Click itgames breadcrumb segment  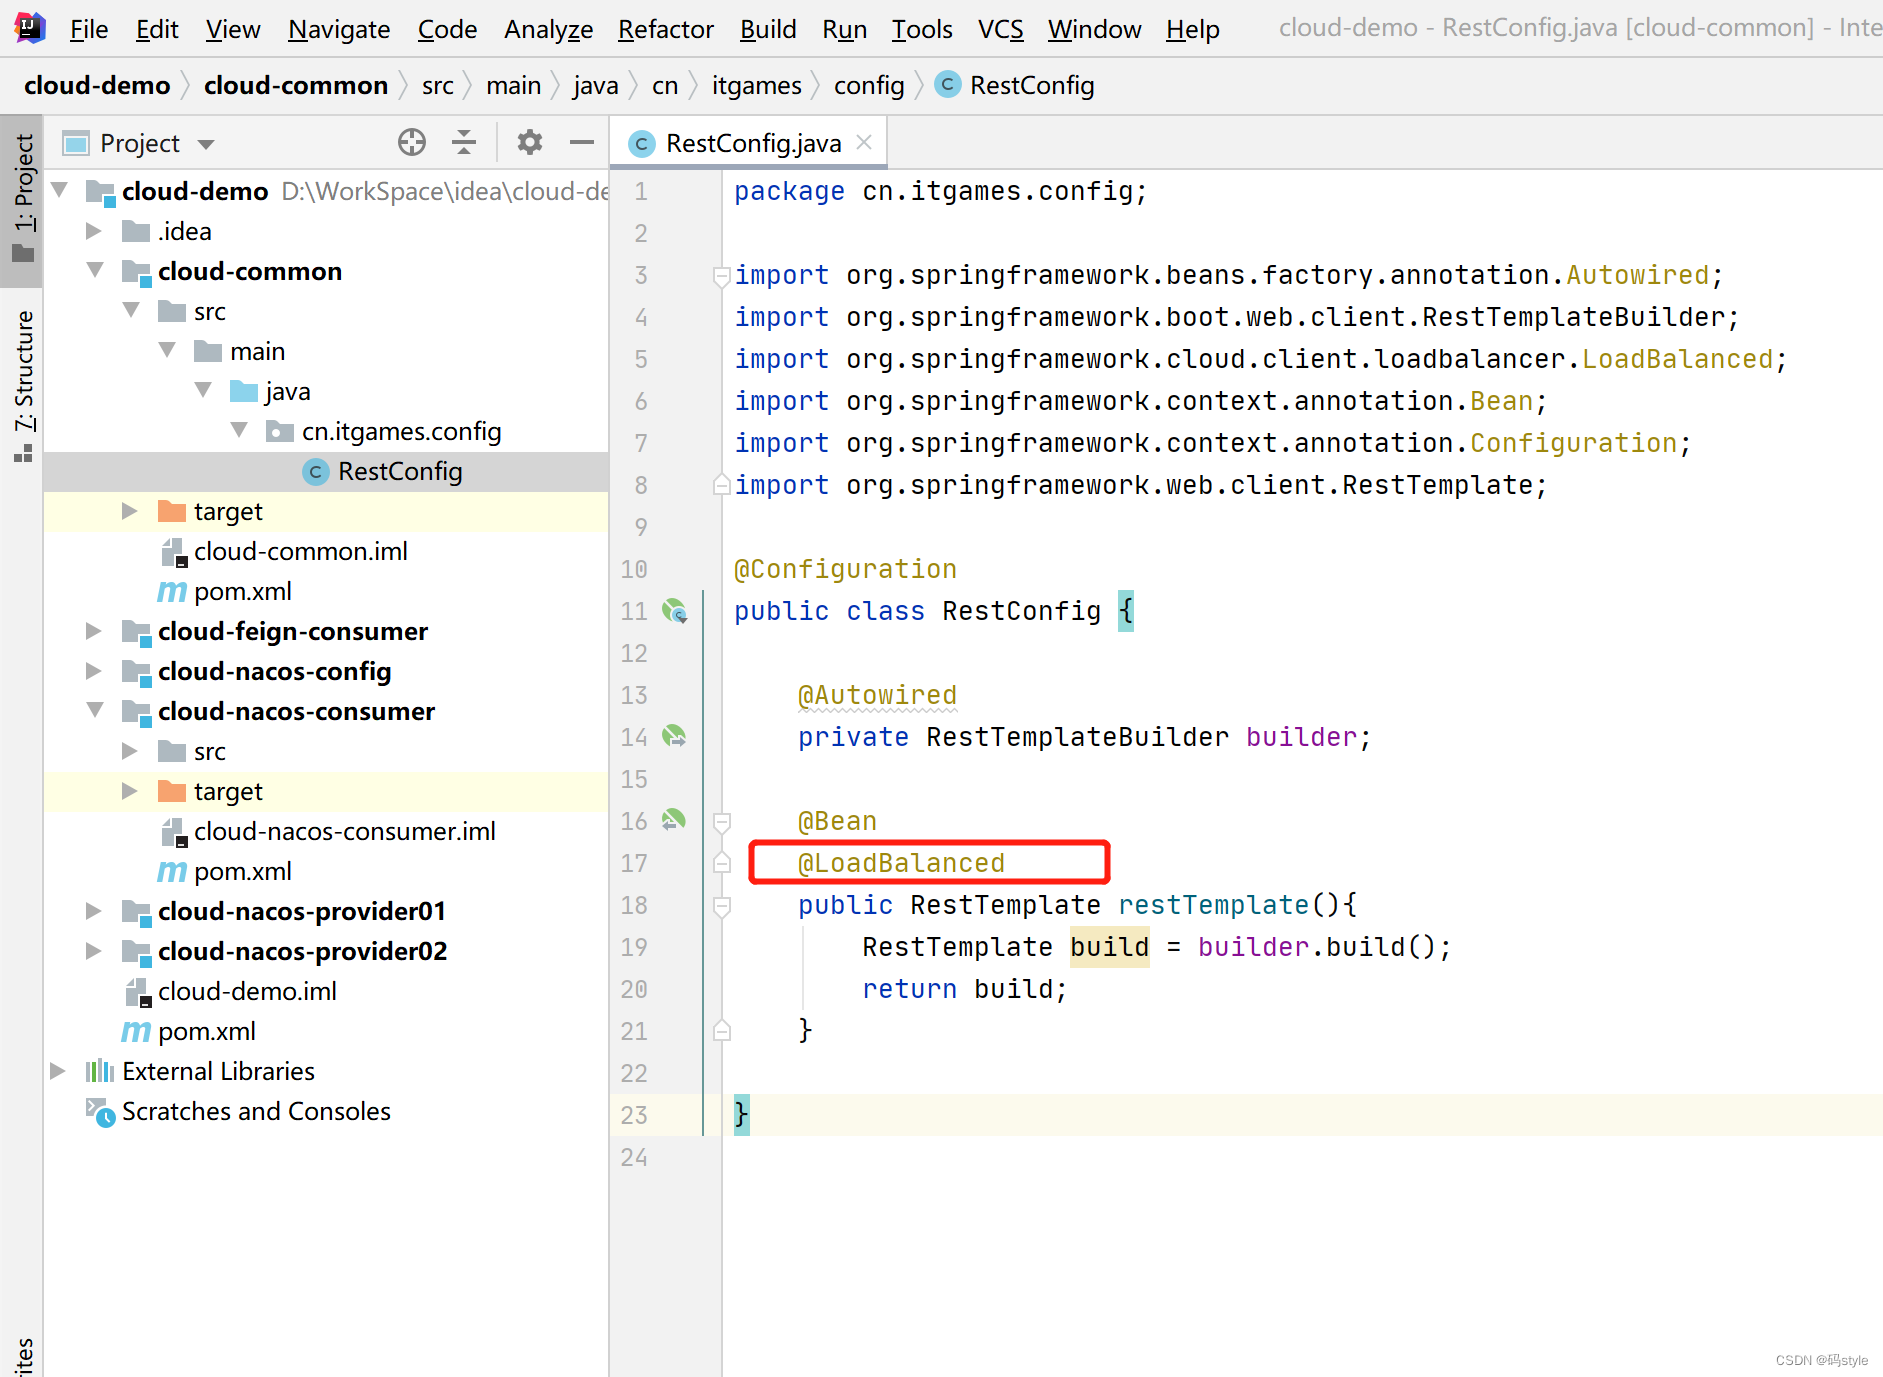point(757,85)
